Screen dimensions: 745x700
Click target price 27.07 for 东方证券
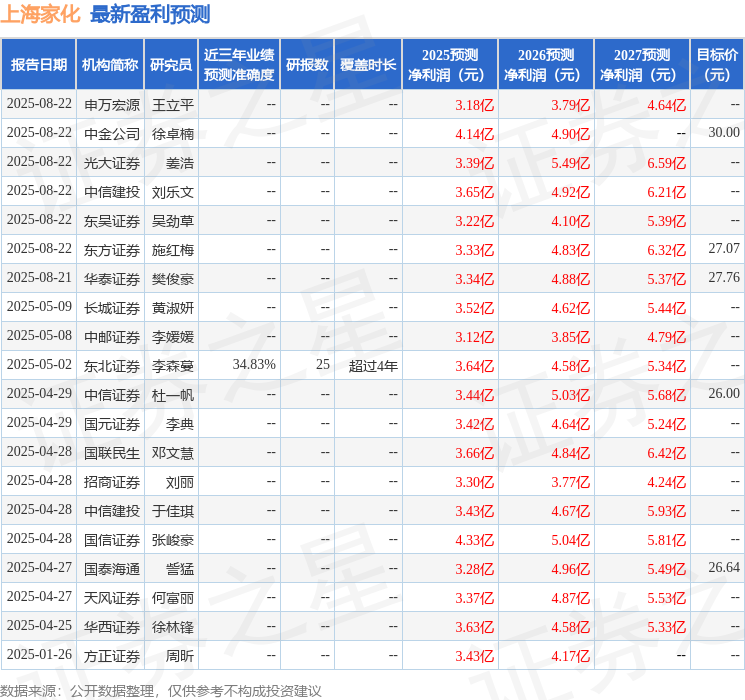click(724, 249)
